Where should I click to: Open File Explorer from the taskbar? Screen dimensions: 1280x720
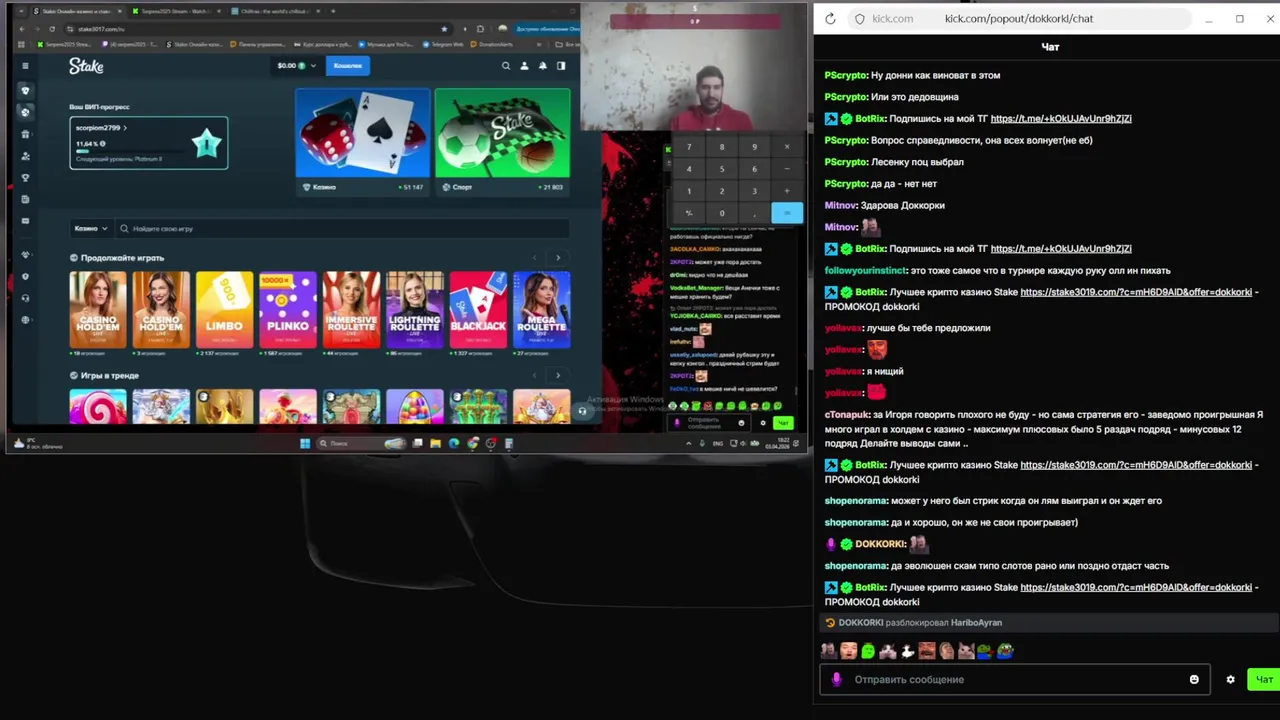click(x=435, y=443)
